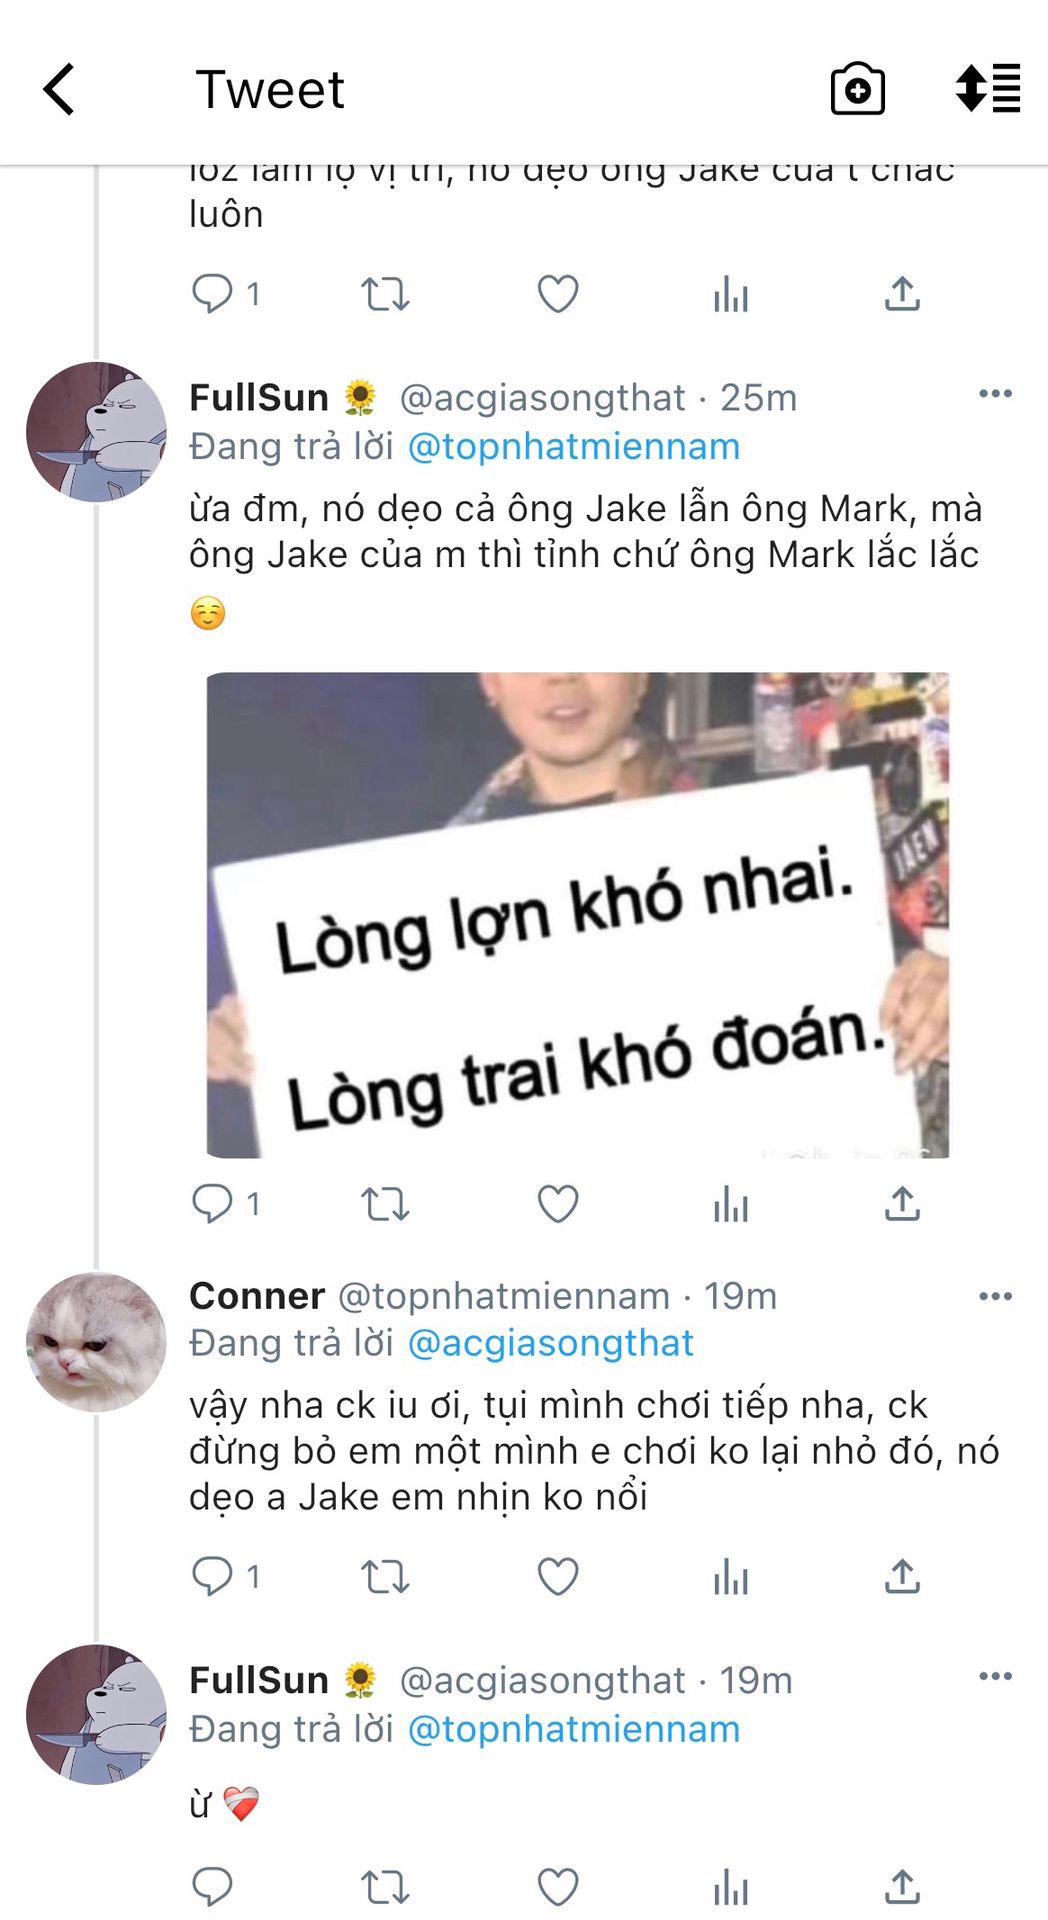The image size is (1048, 1920).
Task: Open the reply sort order icon
Action: pos(988,88)
